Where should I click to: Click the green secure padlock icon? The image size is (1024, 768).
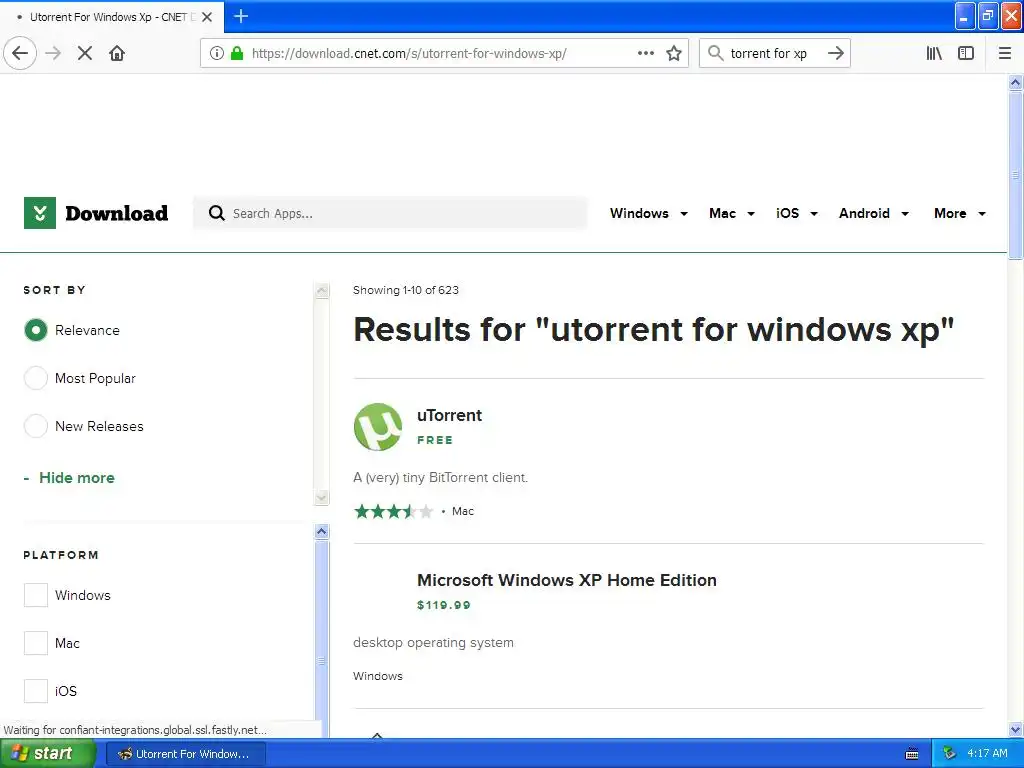click(237, 53)
